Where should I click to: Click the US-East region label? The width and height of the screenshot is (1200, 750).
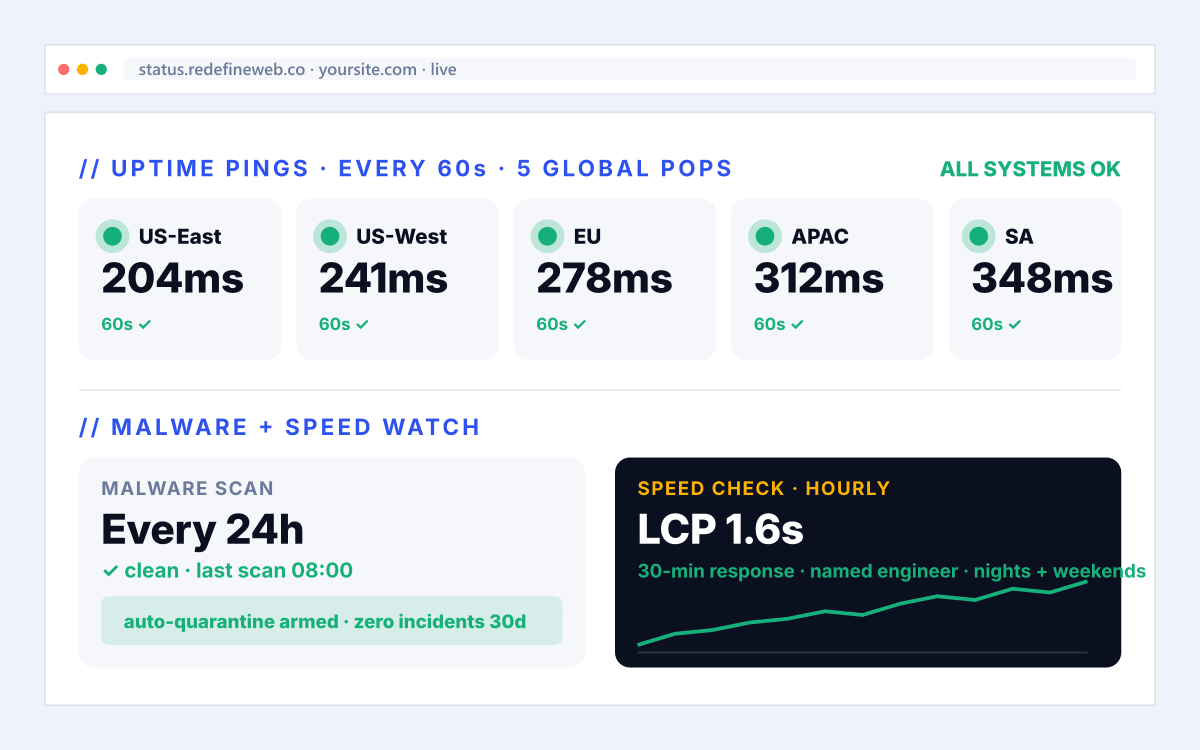pos(180,237)
